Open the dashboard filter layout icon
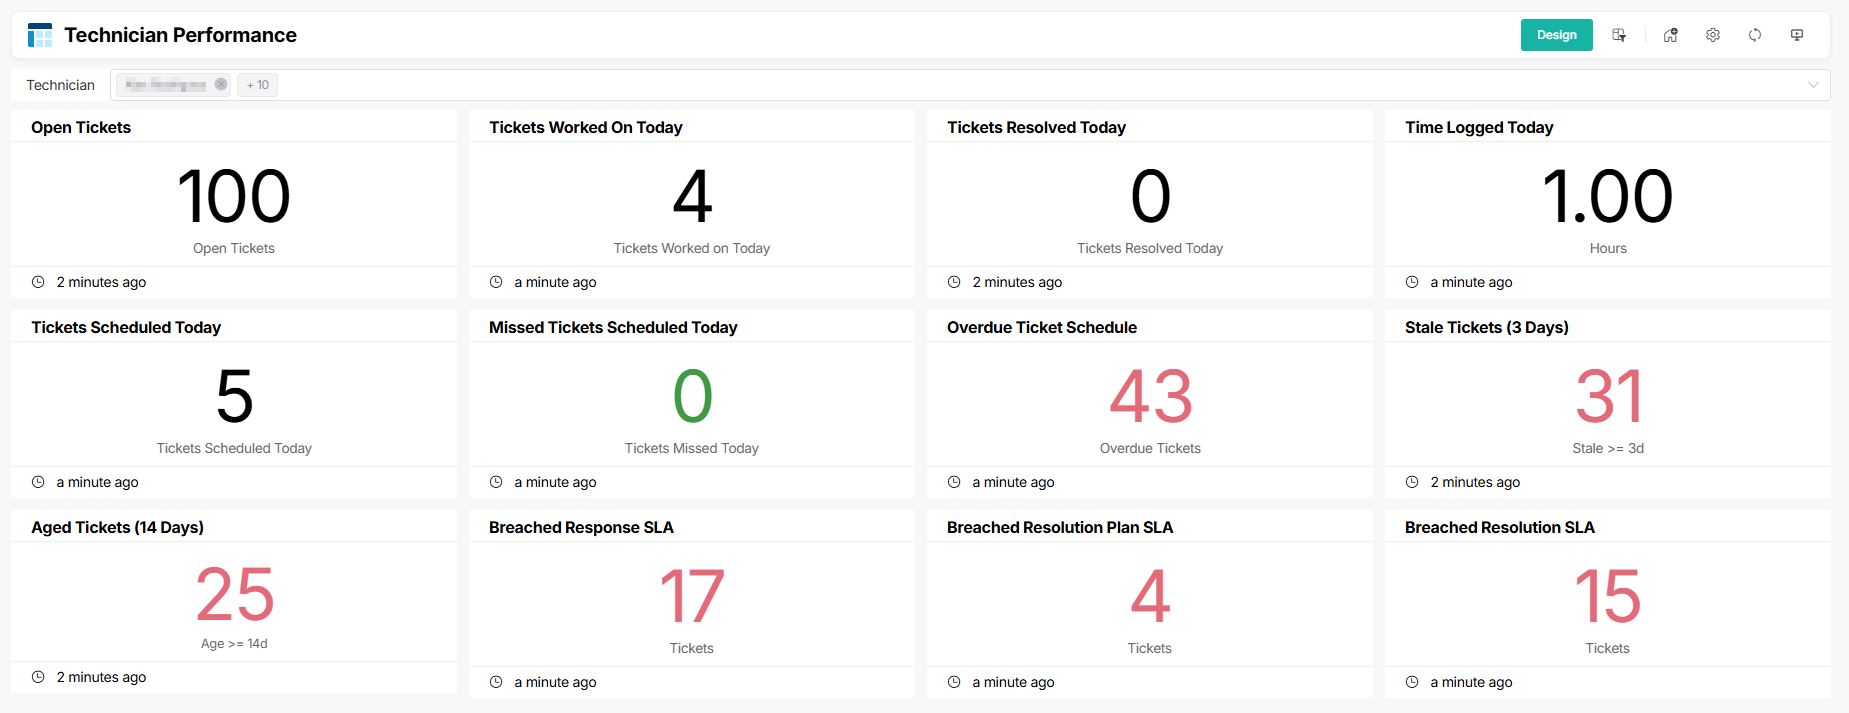This screenshot has height=713, width=1849. click(1619, 35)
